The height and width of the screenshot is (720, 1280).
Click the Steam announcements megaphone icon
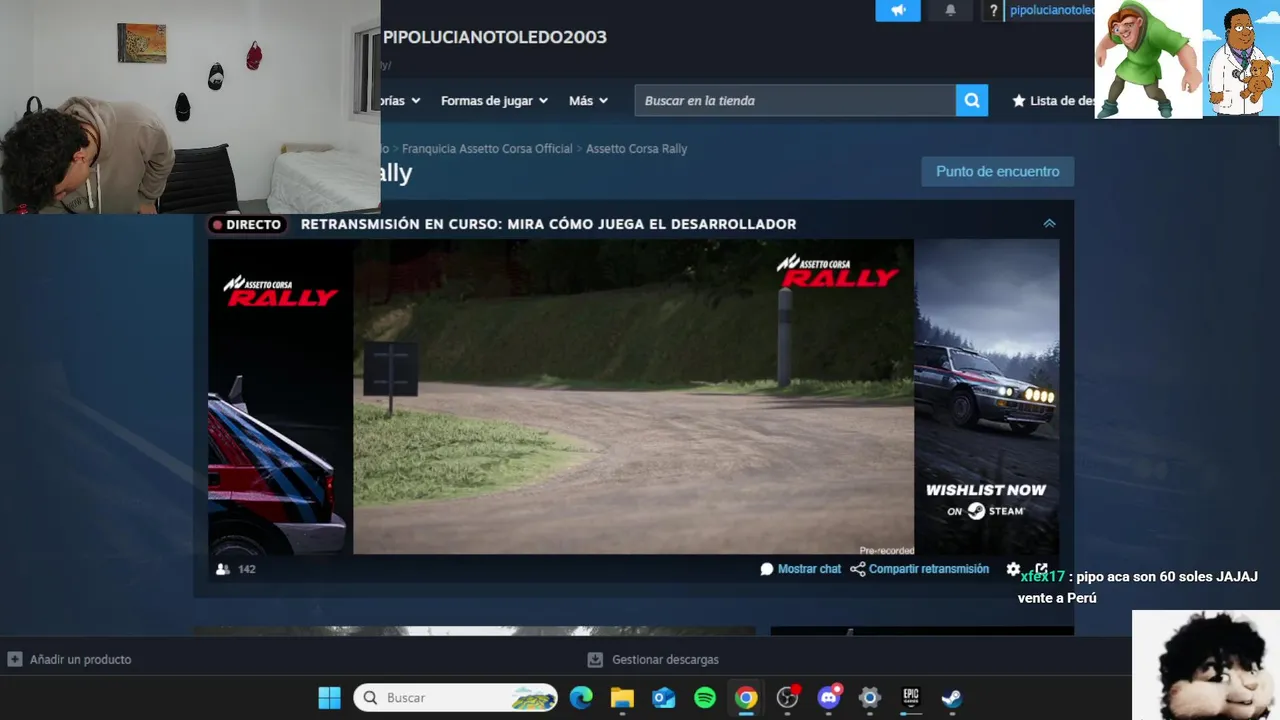tap(897, 10)
